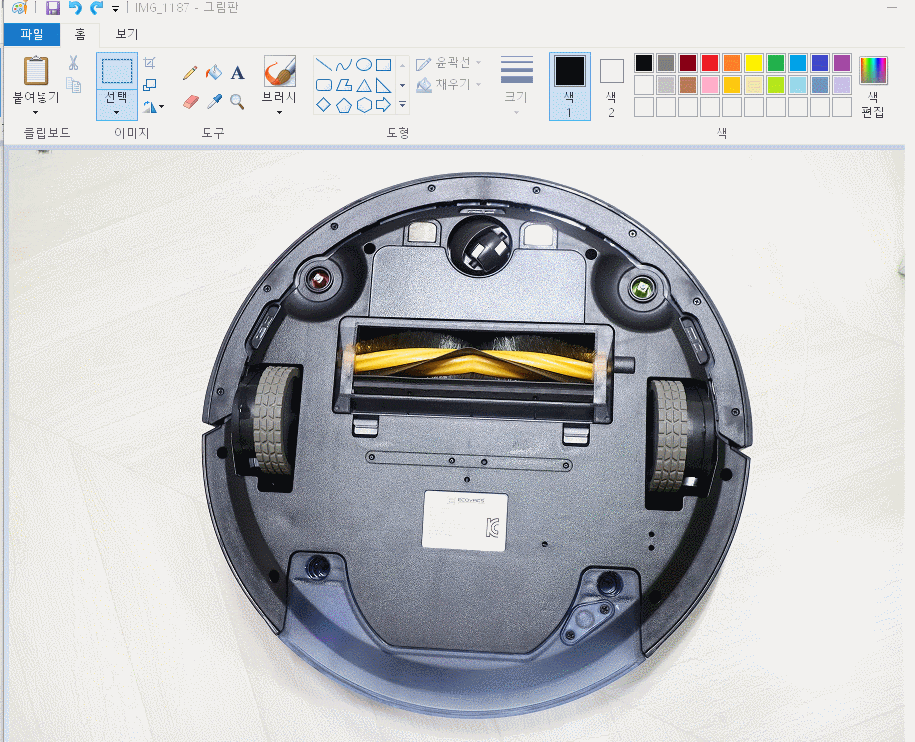The image size is (915, 742).
Task: Choose the Curve shape
Action: click(344, 65)
